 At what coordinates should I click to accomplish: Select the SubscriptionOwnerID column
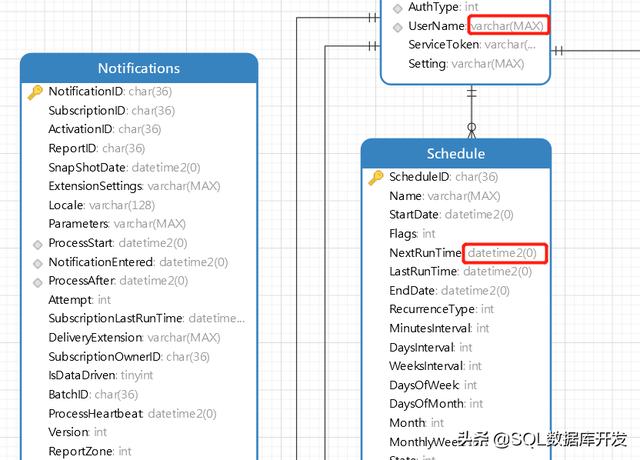coord(129,357)
